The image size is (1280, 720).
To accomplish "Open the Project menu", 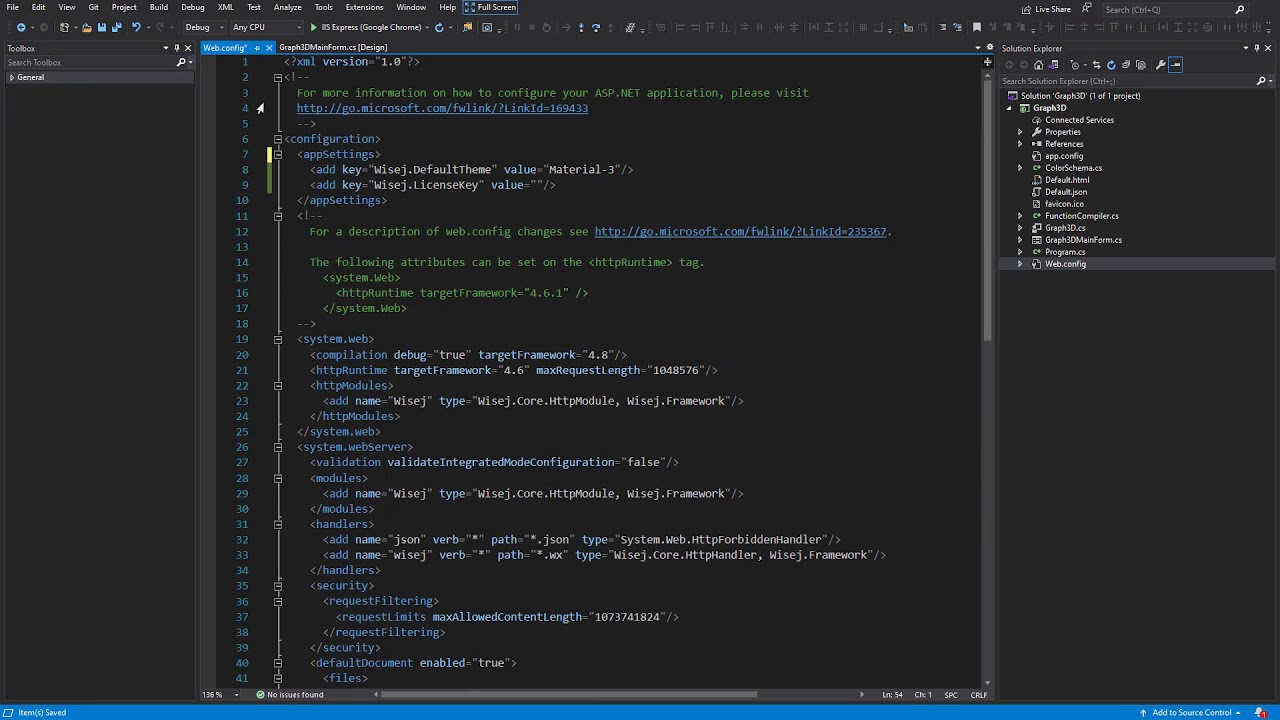I will [124, 7].
